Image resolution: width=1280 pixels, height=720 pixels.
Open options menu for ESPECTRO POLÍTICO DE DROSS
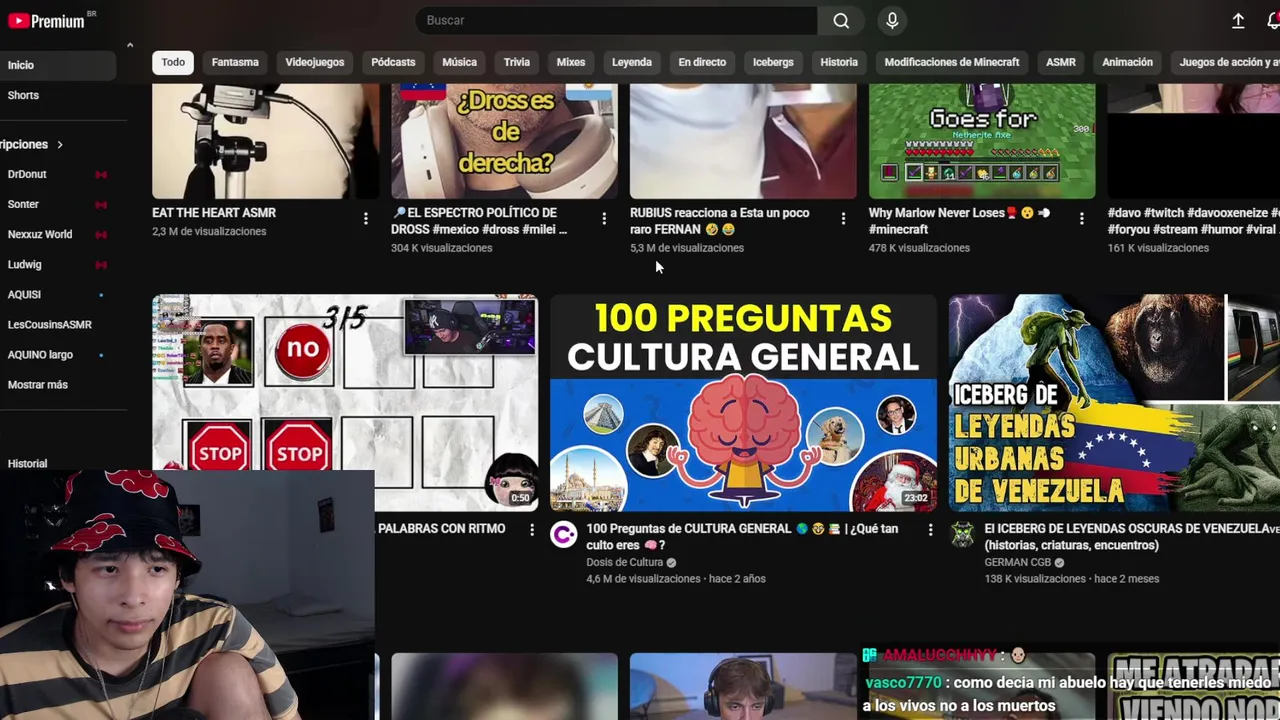[604, 218]
